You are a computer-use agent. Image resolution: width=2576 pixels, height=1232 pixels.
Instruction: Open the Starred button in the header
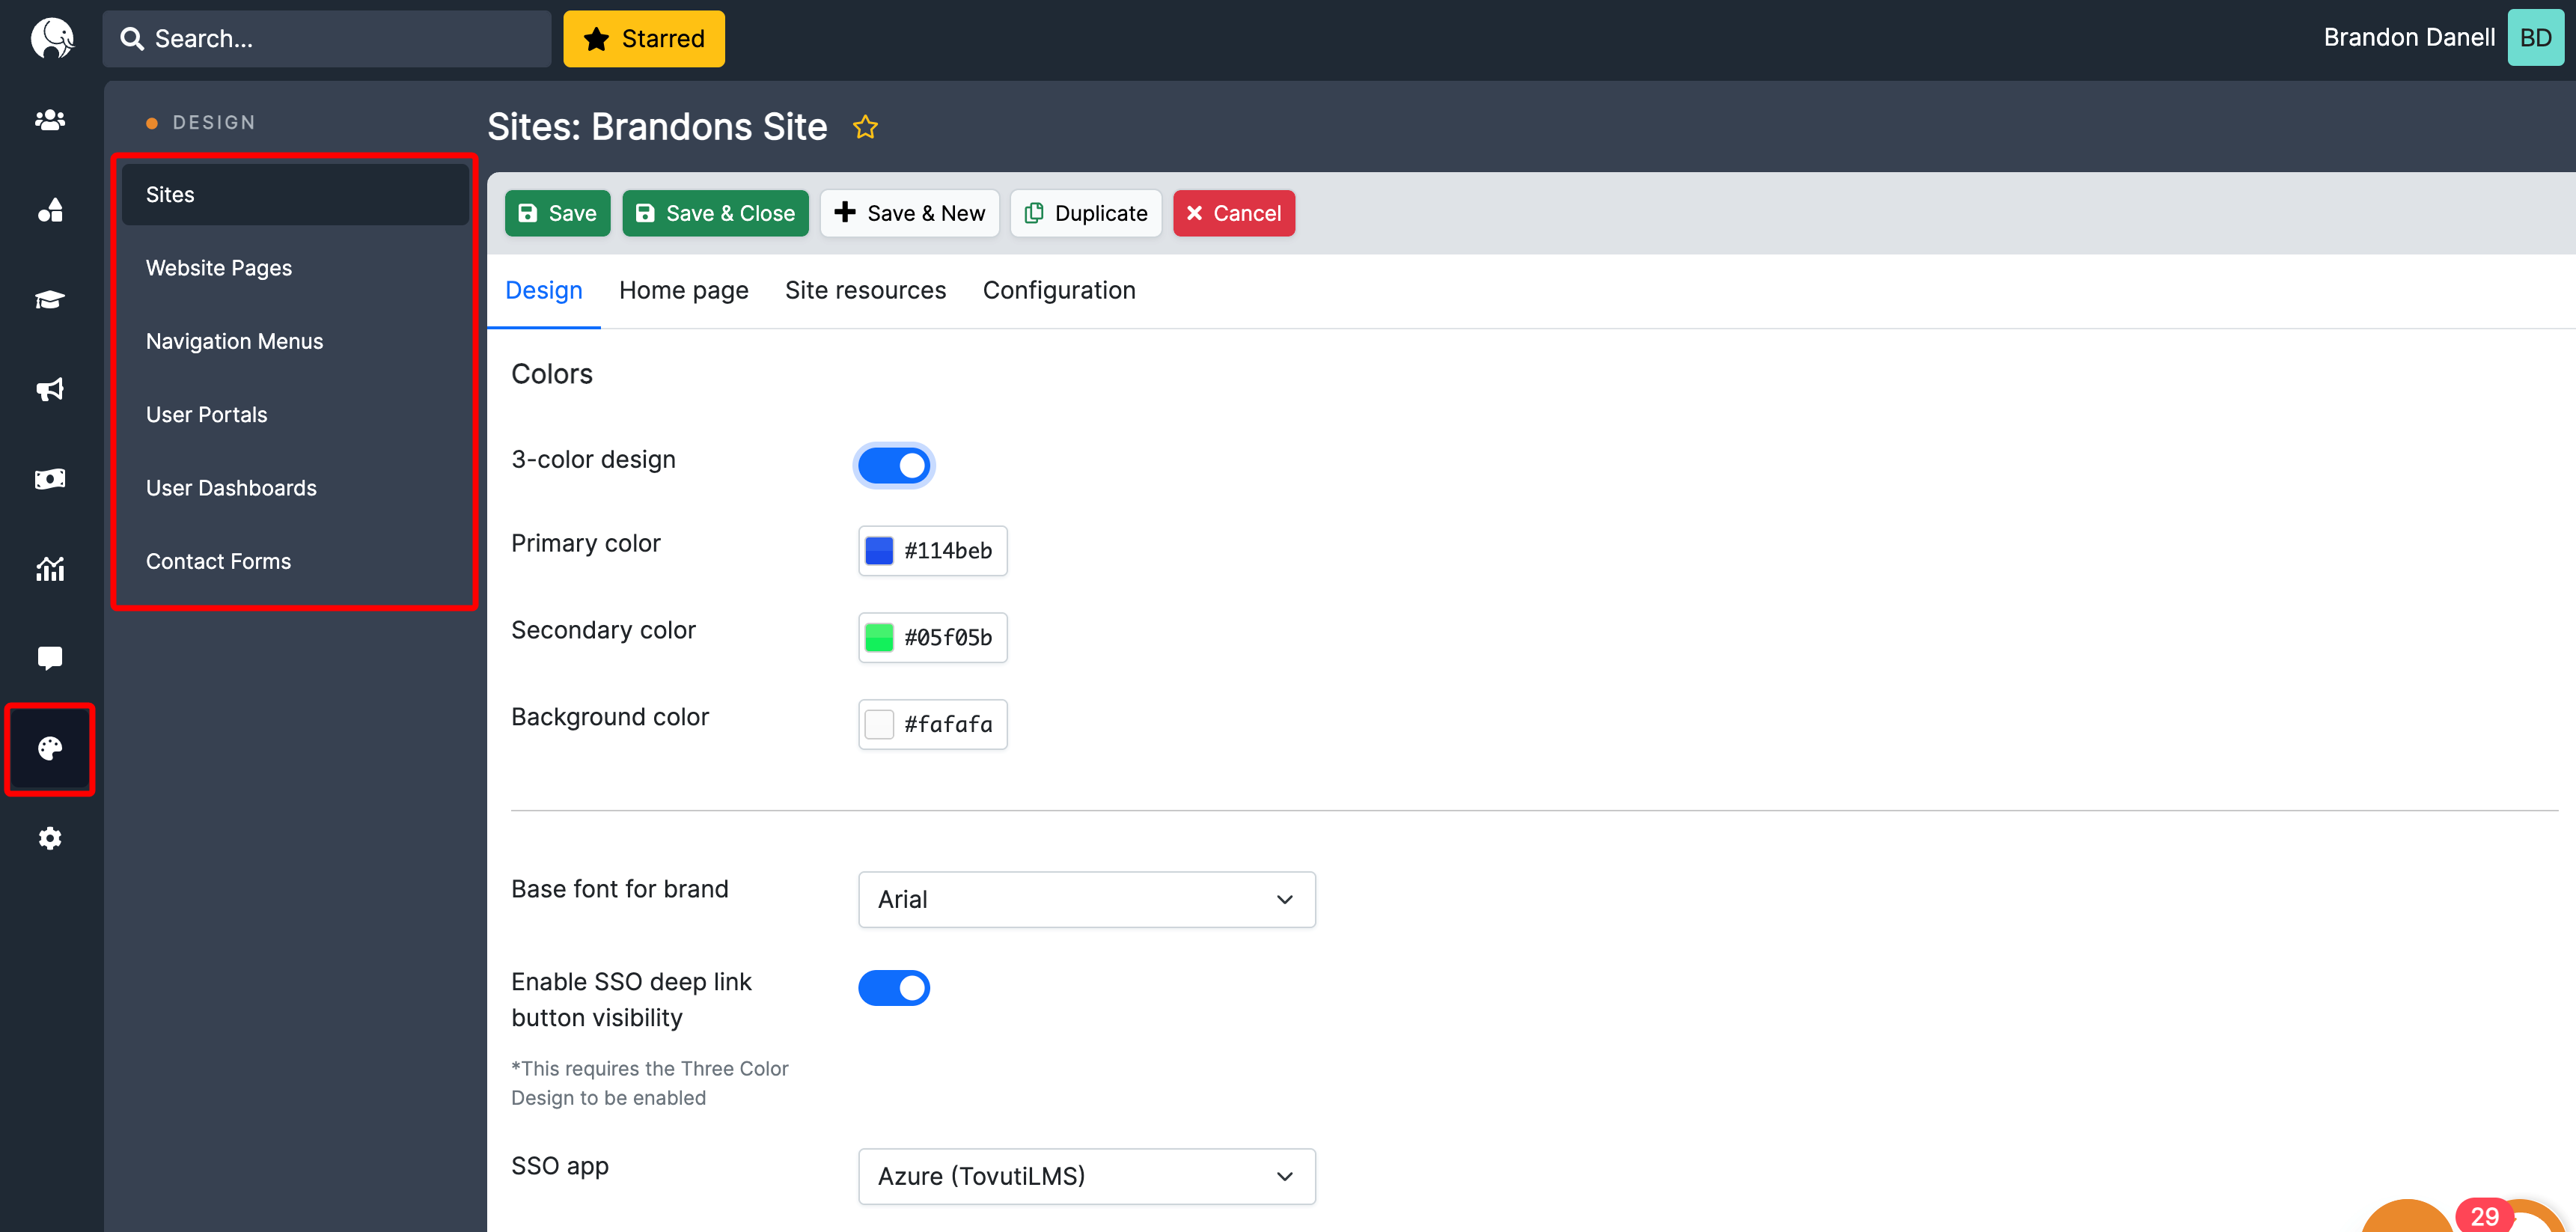point(643,39)
